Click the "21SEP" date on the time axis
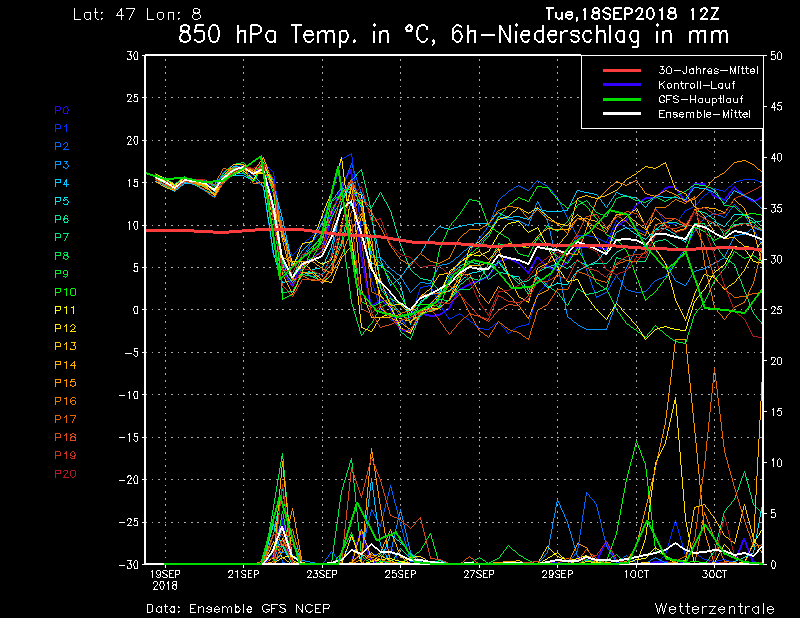Image resolution: width=800 pixels, height=618 pixels. [x=243, y=574]
